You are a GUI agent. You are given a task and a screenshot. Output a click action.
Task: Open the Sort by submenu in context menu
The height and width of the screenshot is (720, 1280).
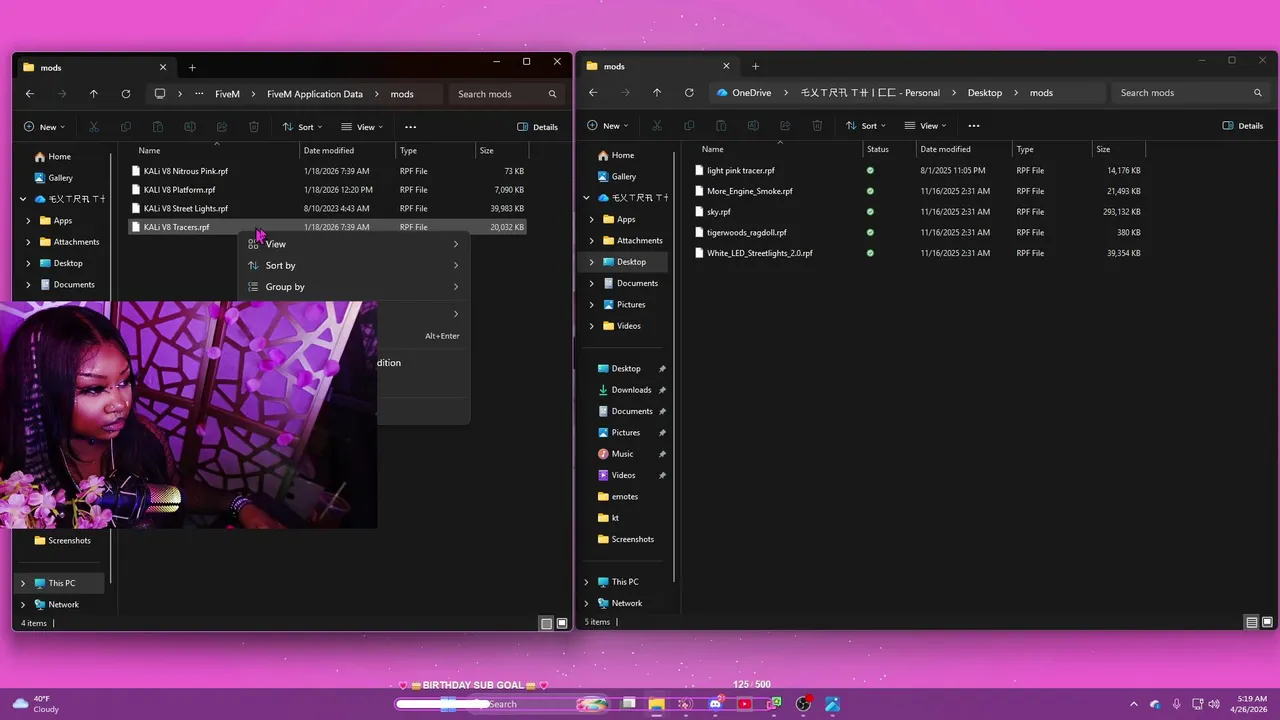pyautogui.click(x=354, y=265)
